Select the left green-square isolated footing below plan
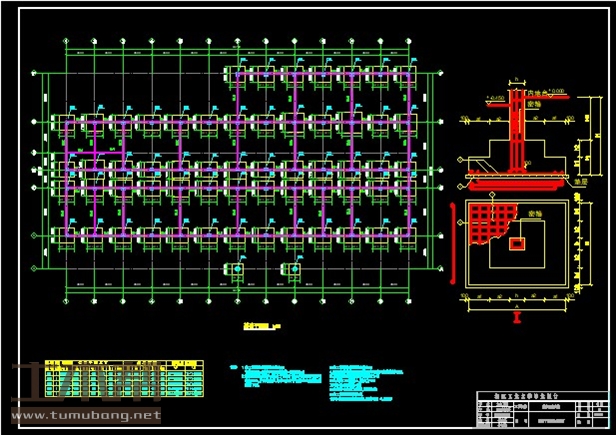Screen dimensions: 616x435 point(239,269)
